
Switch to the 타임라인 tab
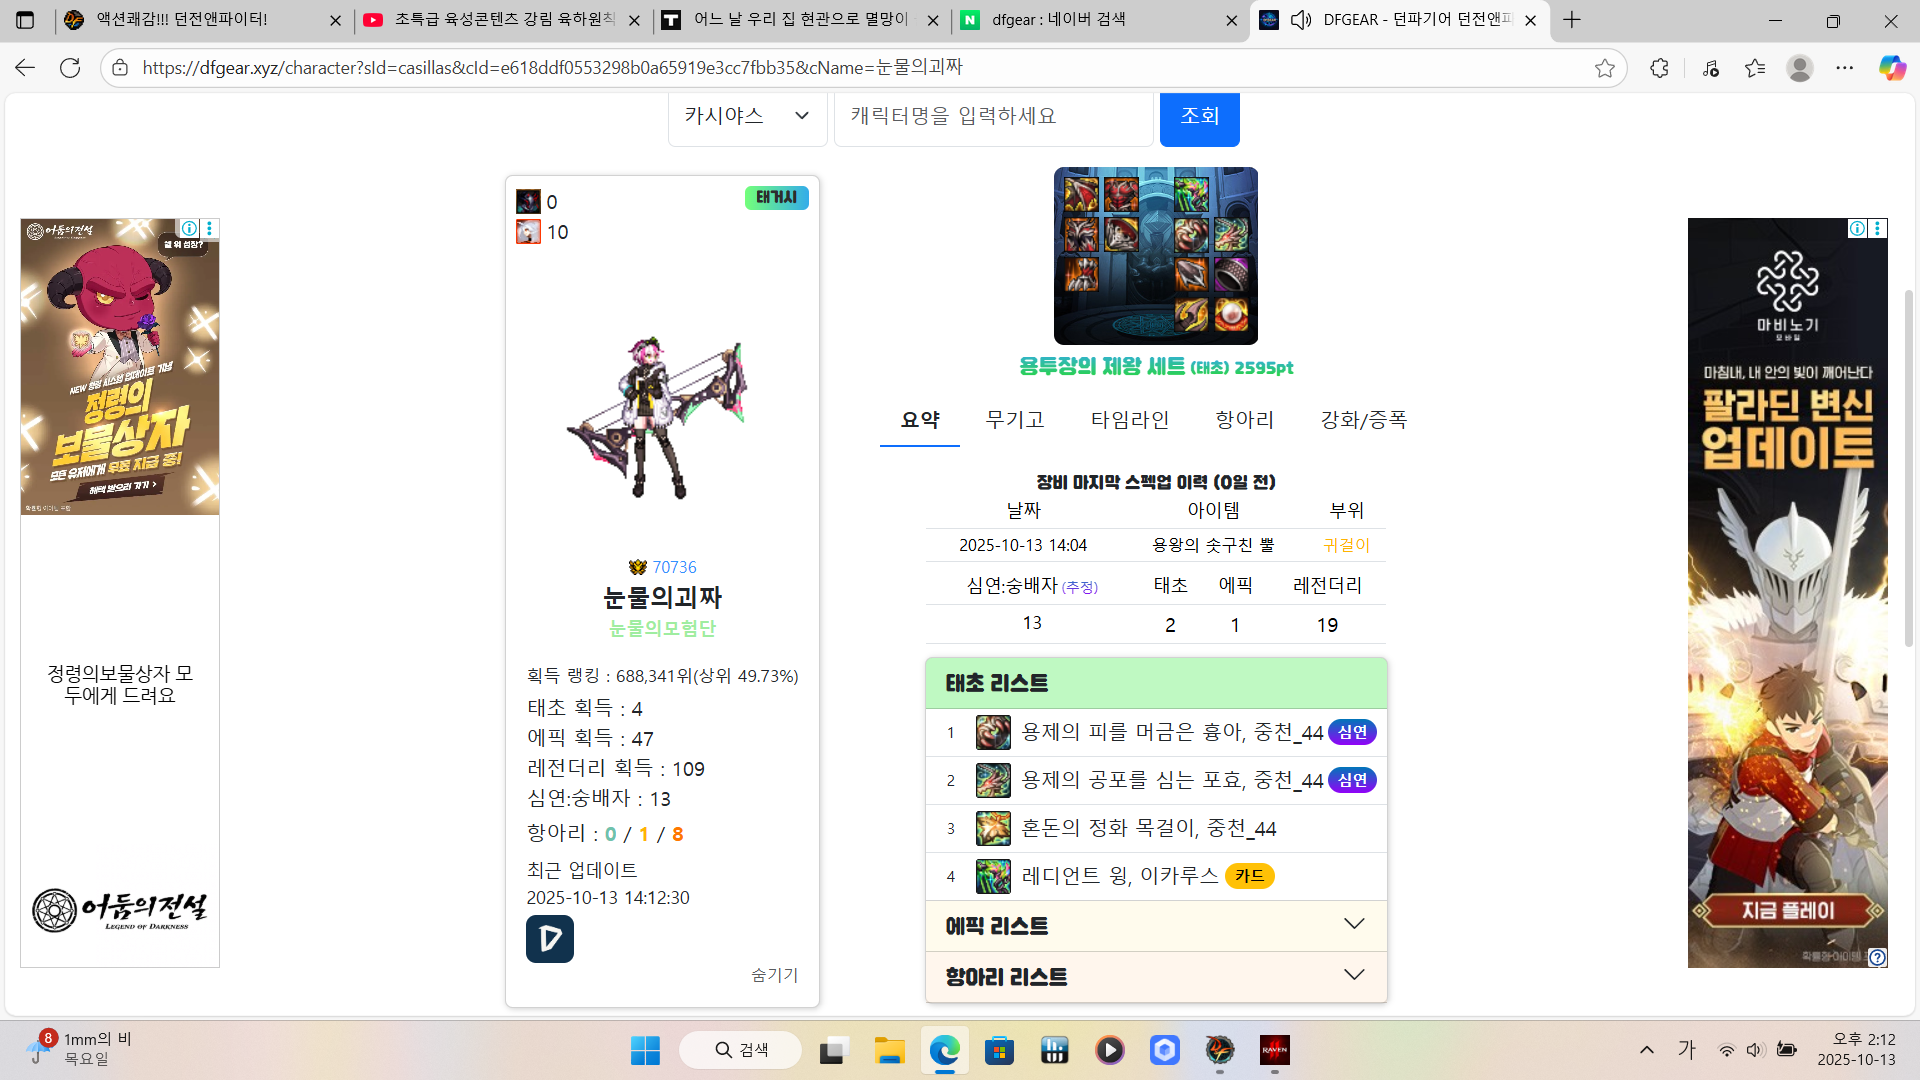tap(1129, 420)
